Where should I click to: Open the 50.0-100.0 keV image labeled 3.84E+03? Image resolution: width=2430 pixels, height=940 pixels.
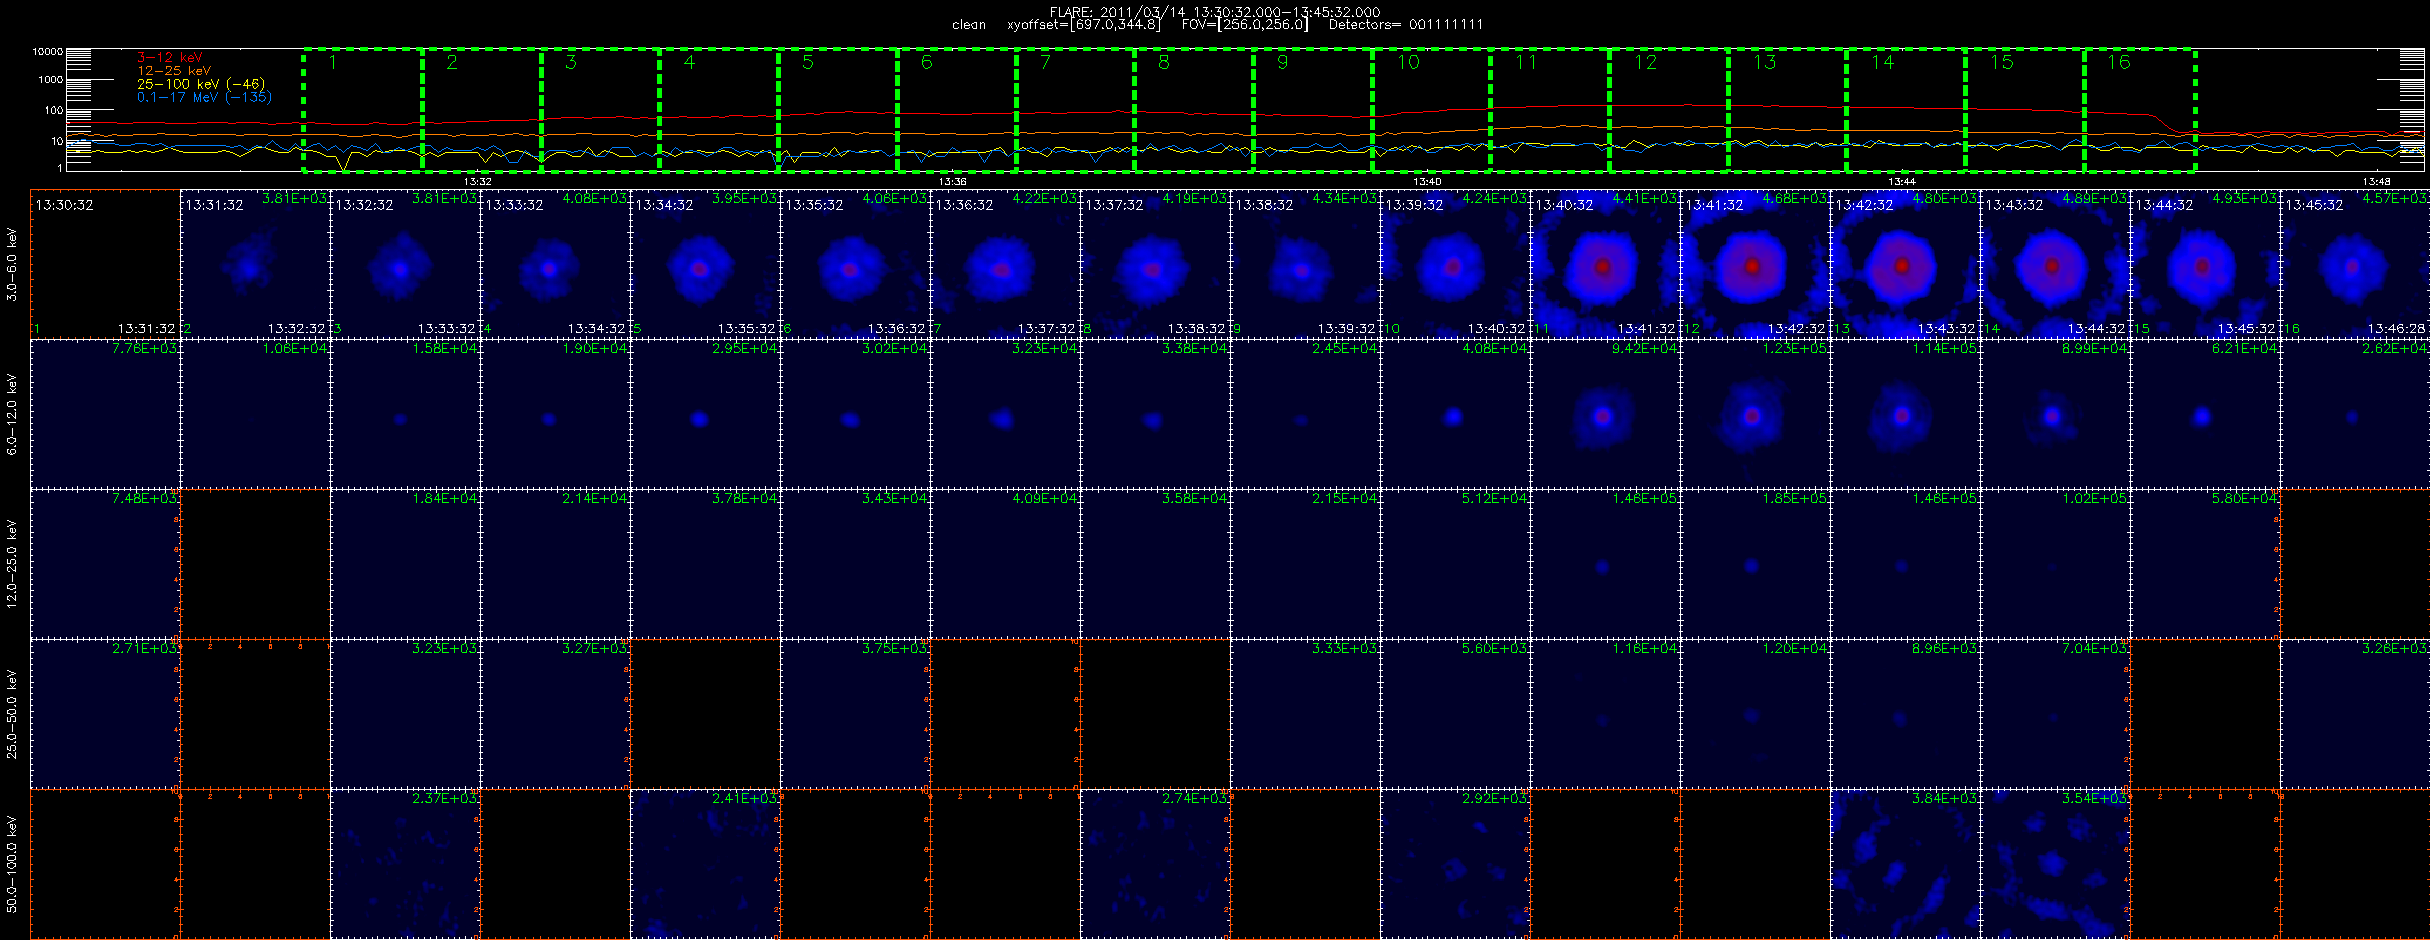(1905, 864)
